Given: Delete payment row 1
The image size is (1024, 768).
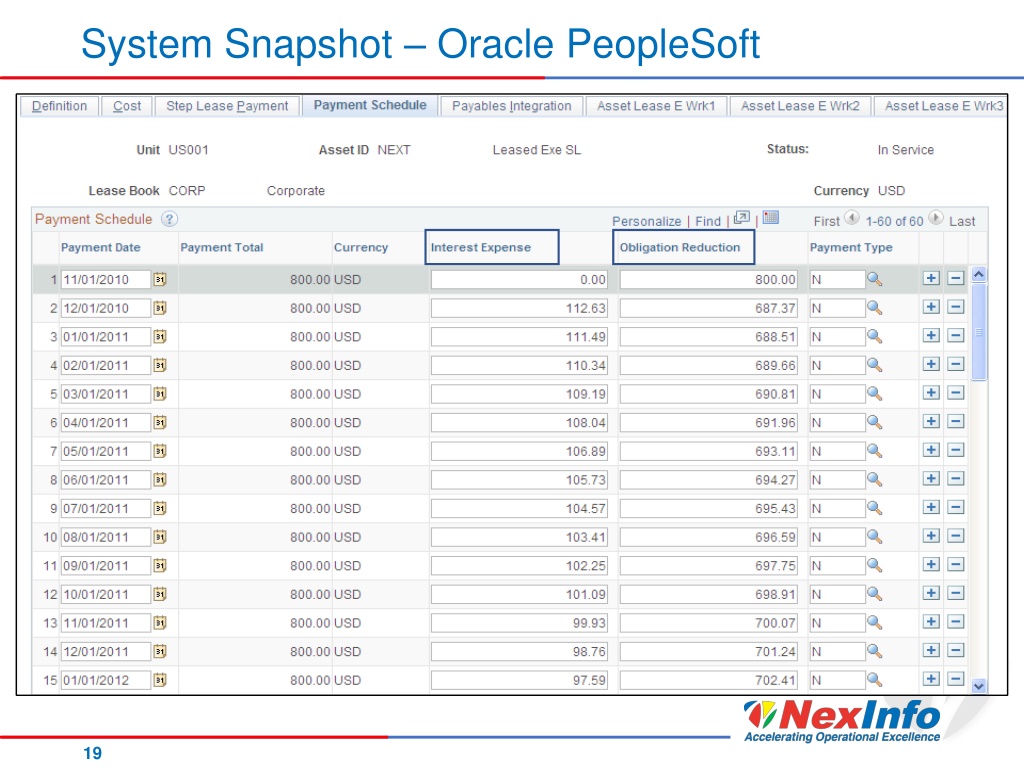Looking at the screenshot, I should click(x=955, y=278).
